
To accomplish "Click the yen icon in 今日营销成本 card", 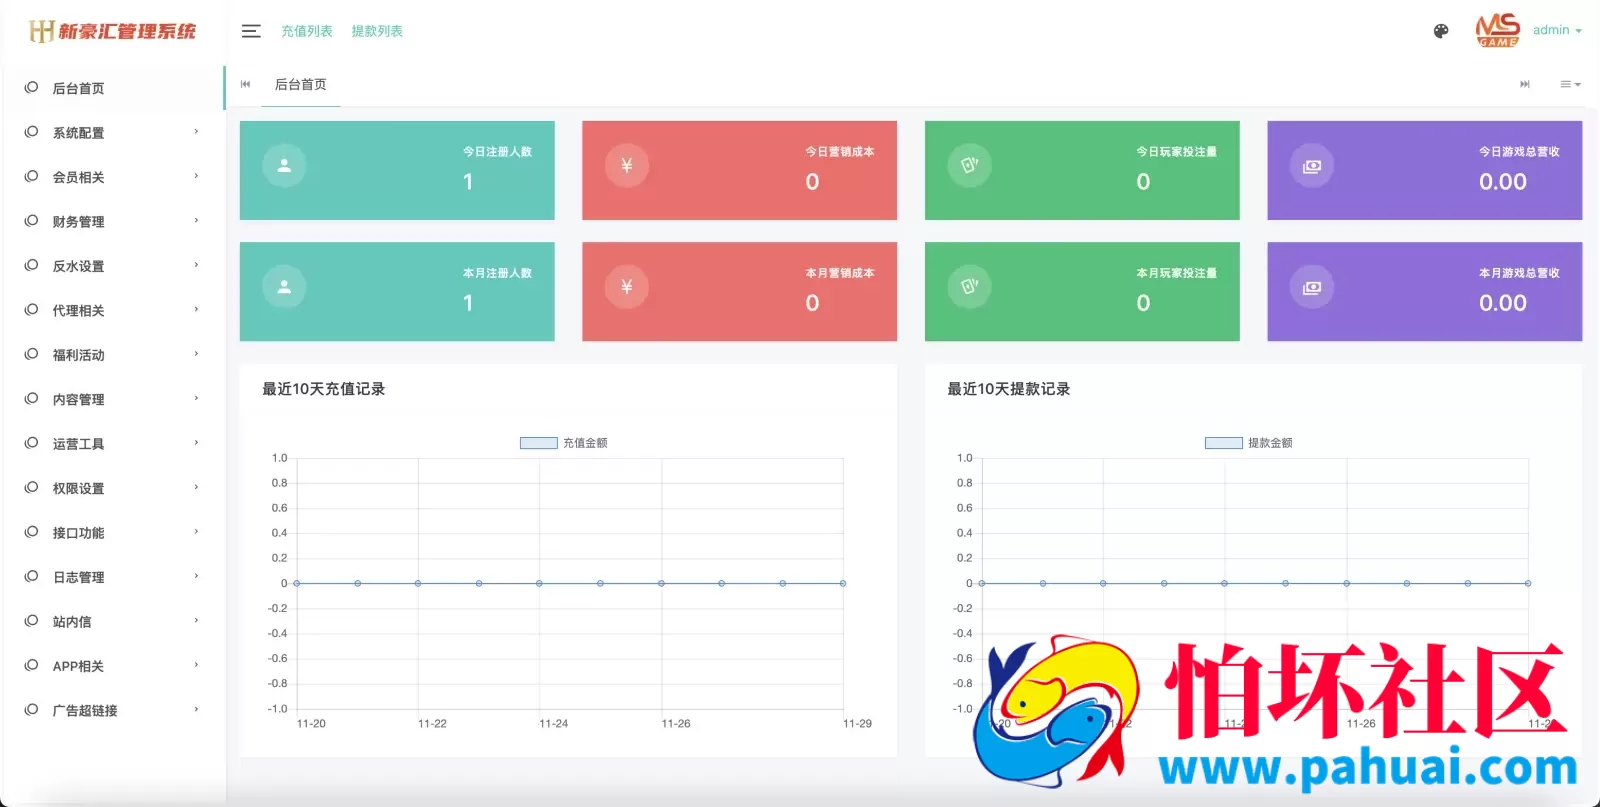I will [627, 166].
